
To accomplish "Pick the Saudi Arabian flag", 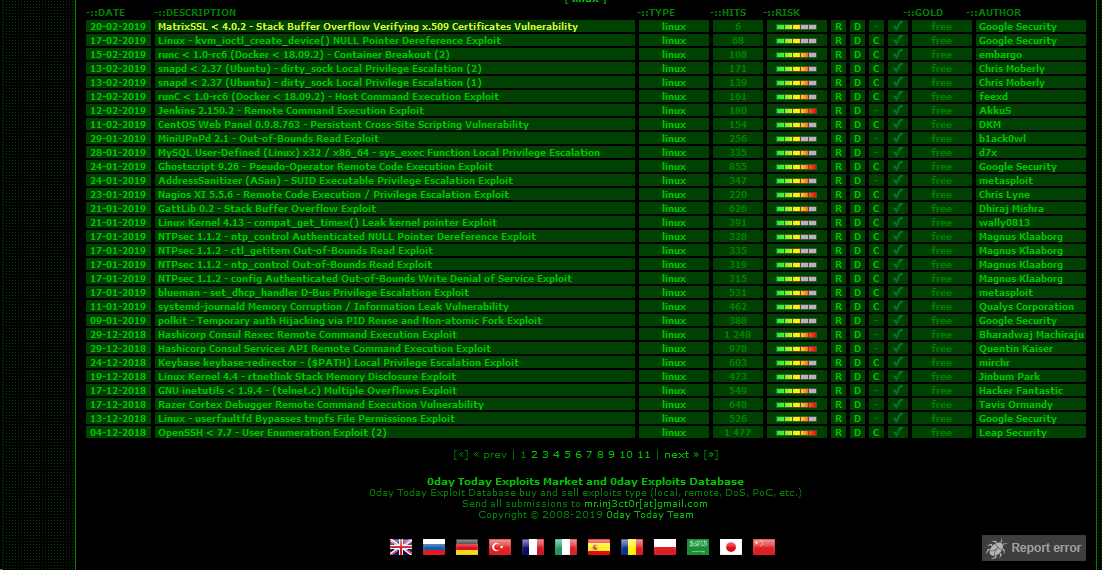I will click(x=698, y=547).
